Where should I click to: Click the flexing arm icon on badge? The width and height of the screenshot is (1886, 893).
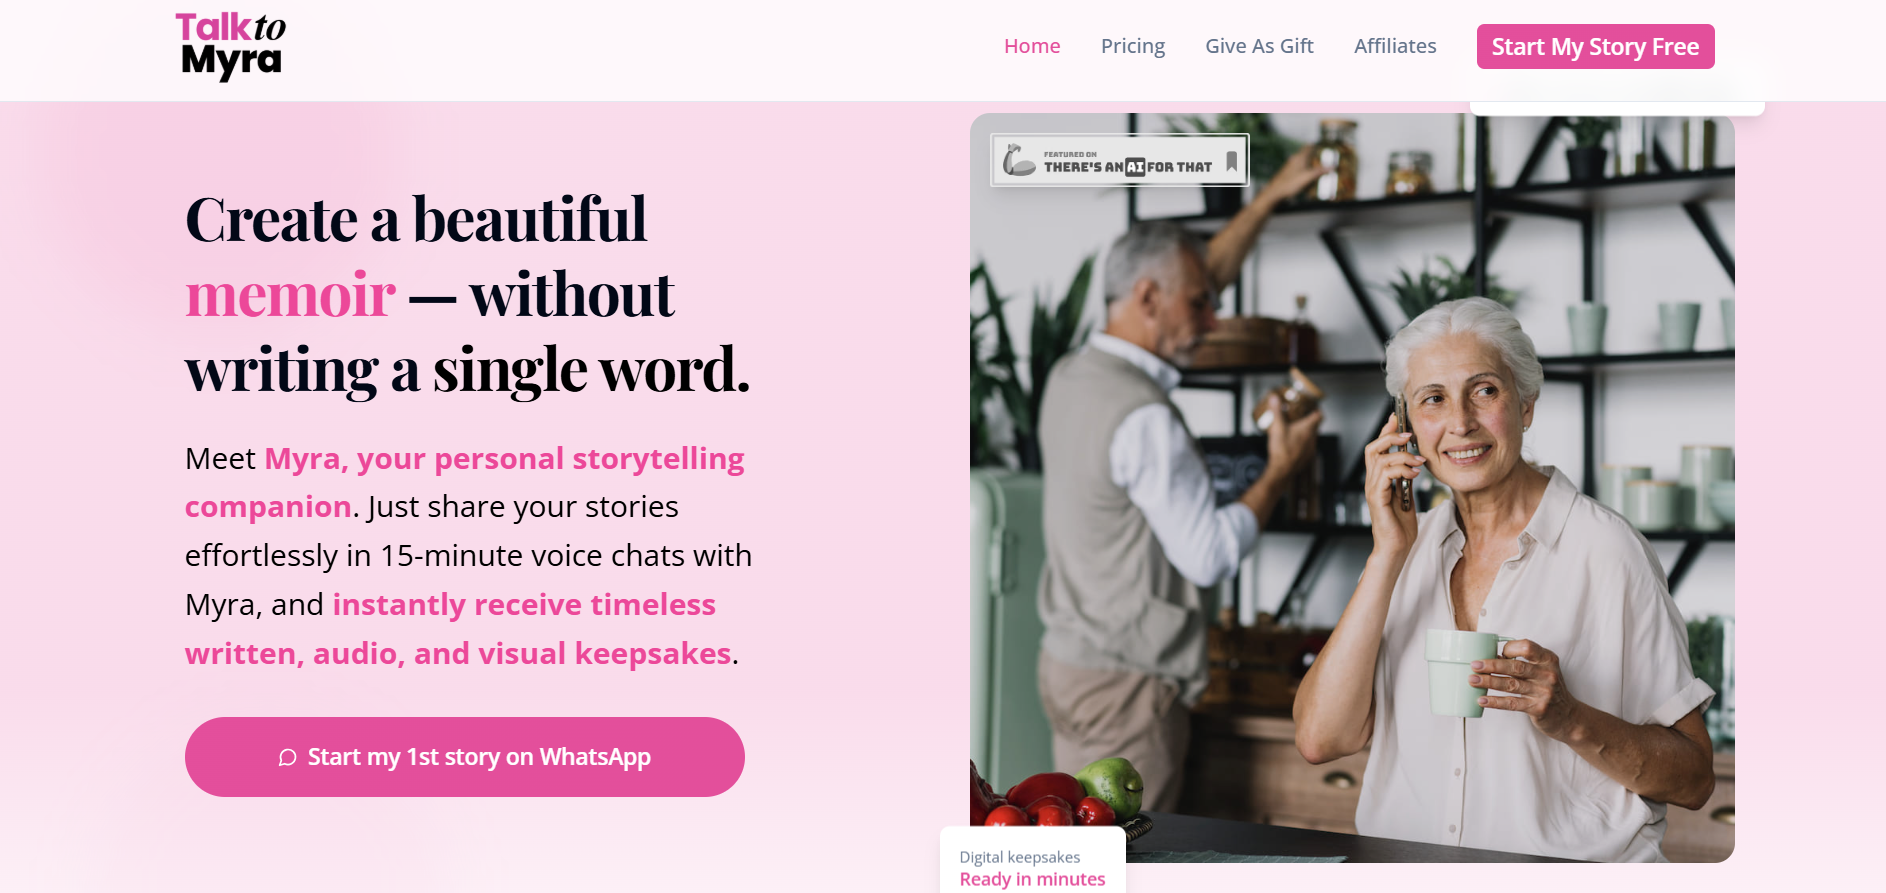[x=1019, y=160]
